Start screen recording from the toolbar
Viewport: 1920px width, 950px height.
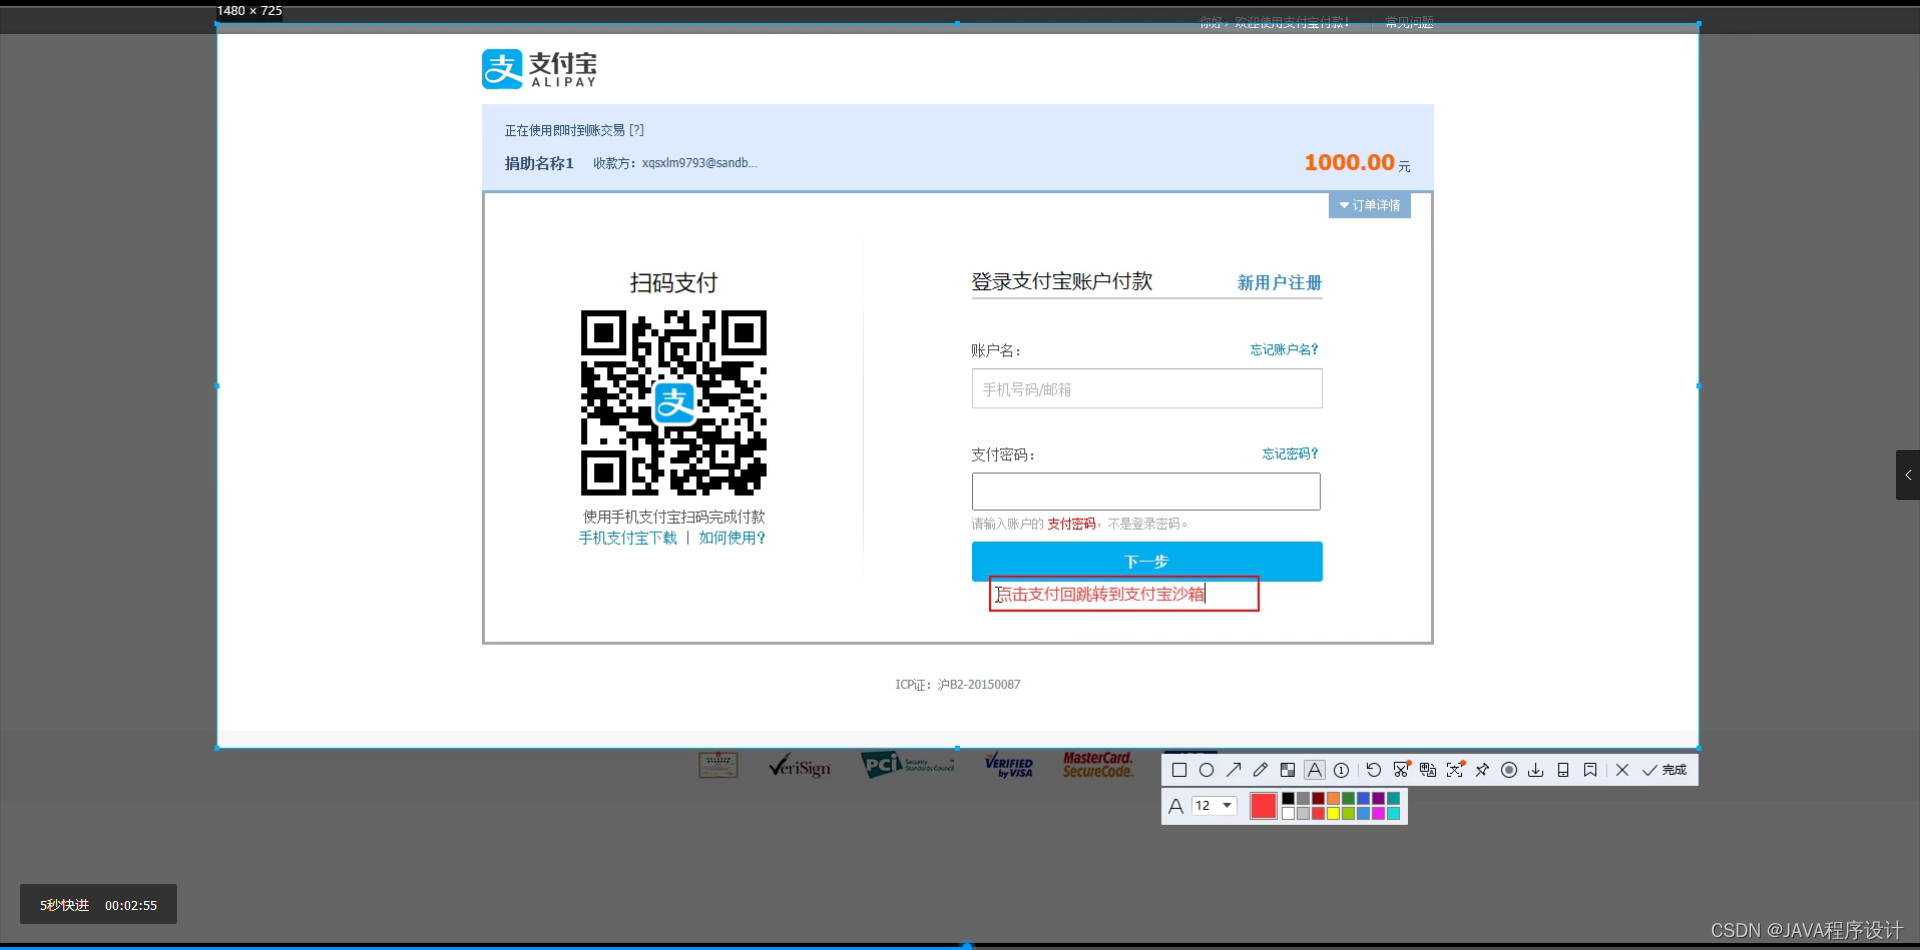coord(1509,770)
